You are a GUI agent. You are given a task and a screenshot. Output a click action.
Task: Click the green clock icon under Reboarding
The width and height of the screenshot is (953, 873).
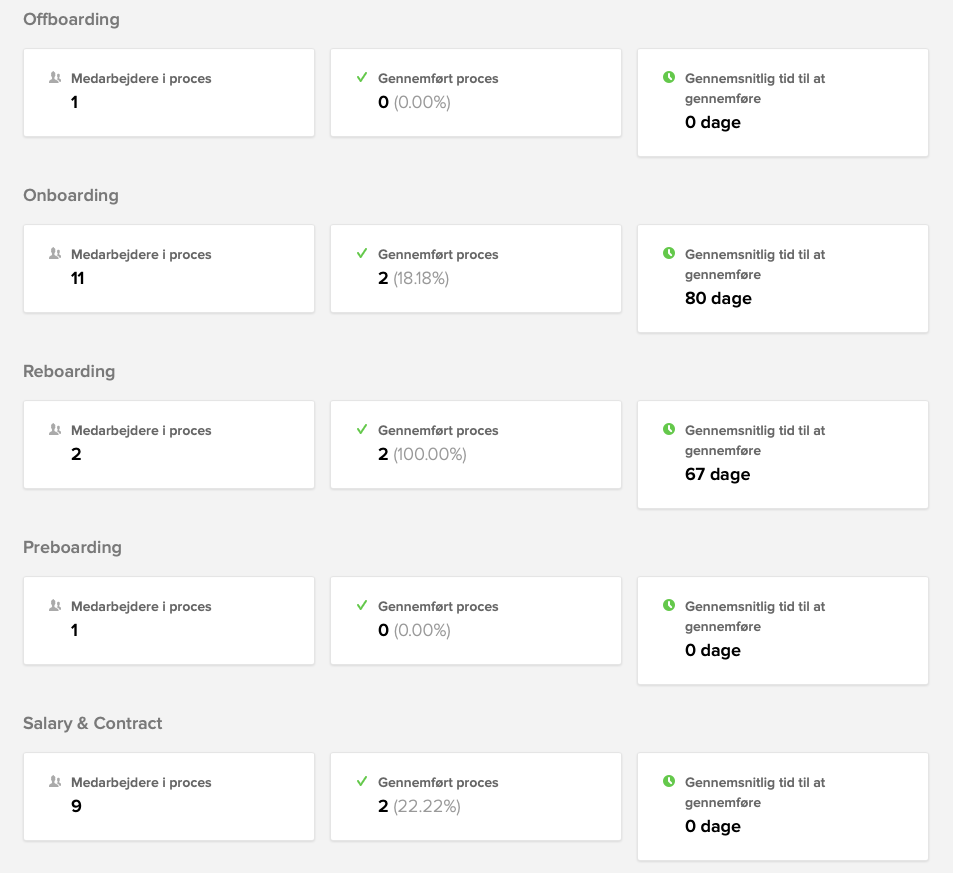pos(669,429)
